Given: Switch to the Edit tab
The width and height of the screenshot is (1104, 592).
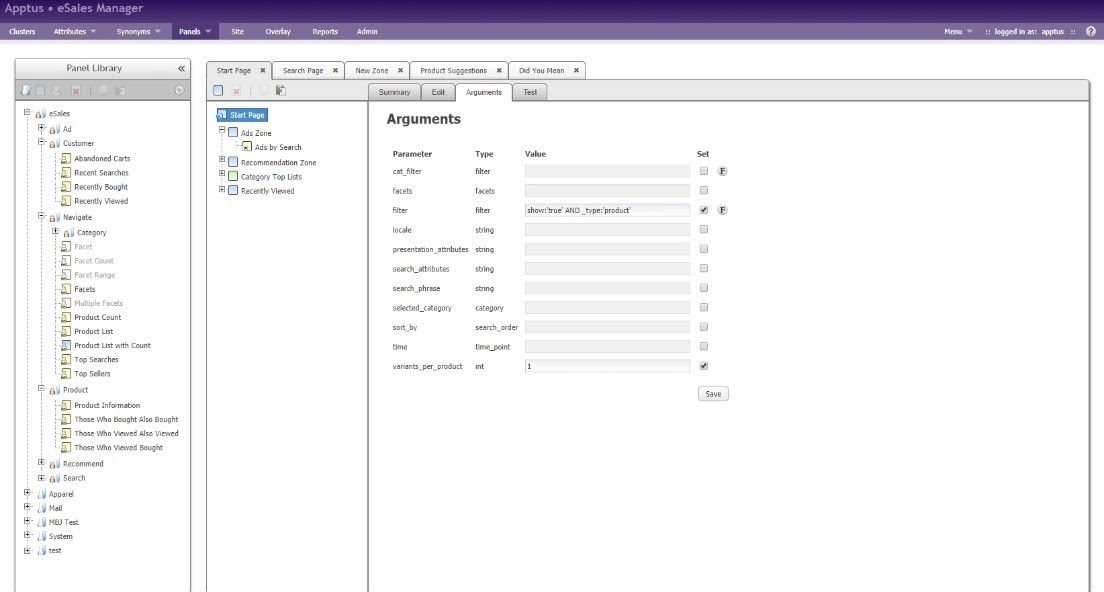Looking at the screenshot, I should [x=438, y=92].
